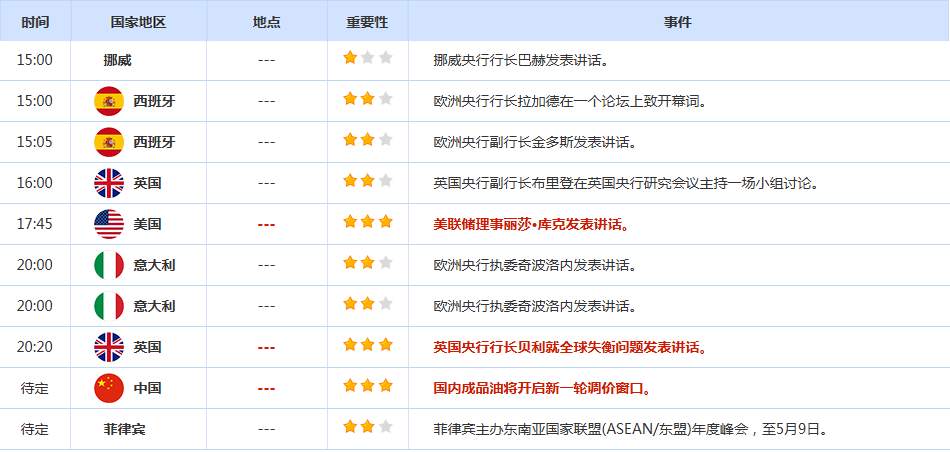Click the star rating in the 16:00 英国 row
The height and width of the screenshot is (452, 950).
tap(368, 181)
